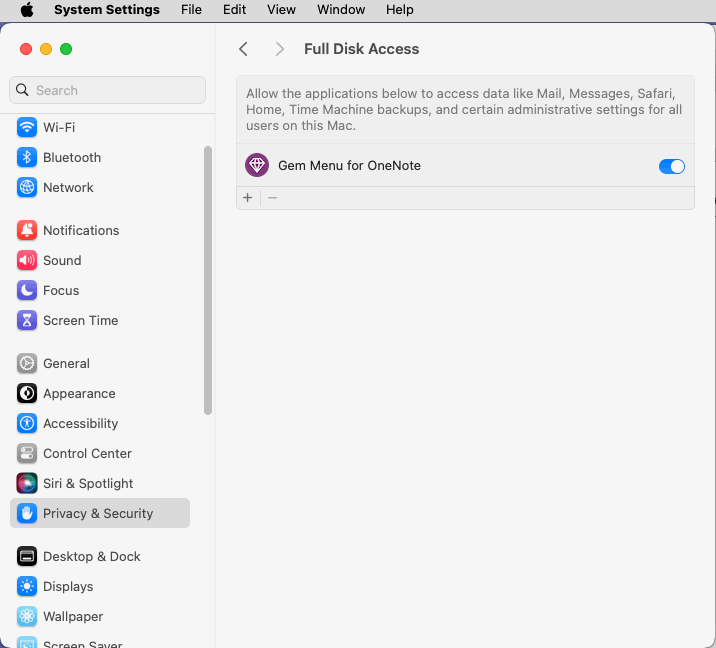Viewport: 716px width, 648px height.
Task: Open the Window menu
Action: (341, 10)
